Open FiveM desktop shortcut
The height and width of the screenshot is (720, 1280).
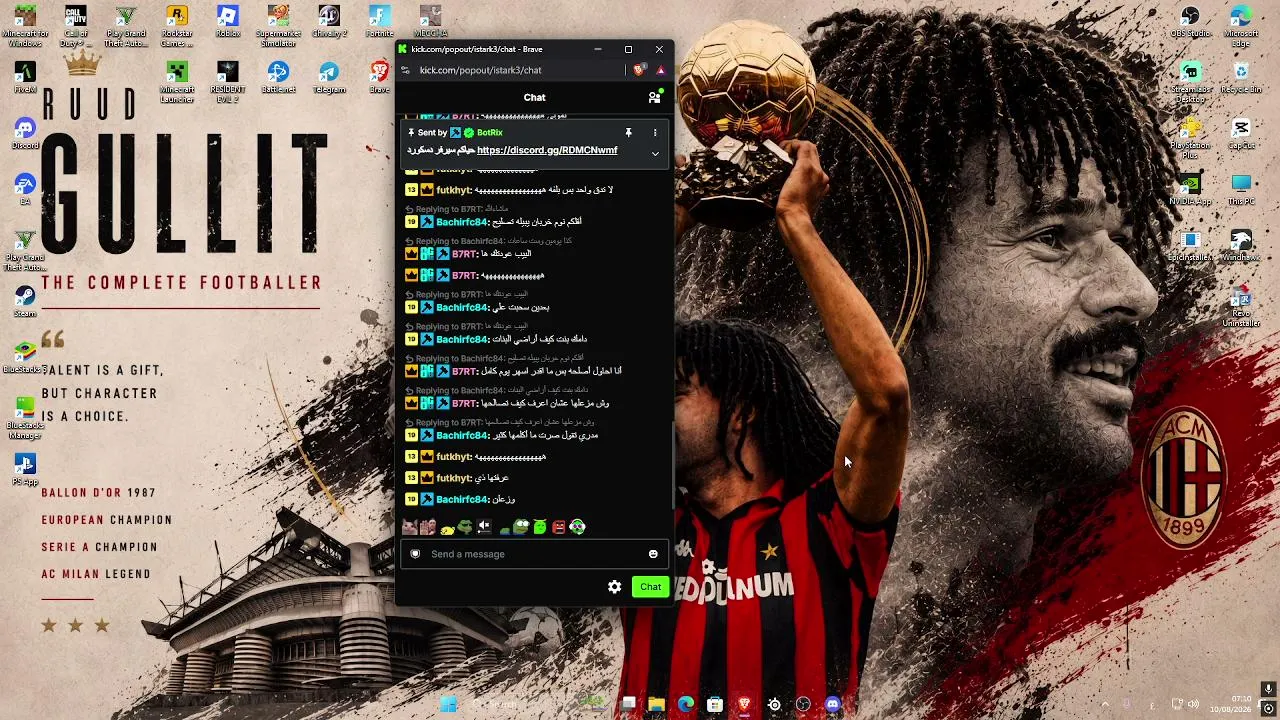[25, 78]
